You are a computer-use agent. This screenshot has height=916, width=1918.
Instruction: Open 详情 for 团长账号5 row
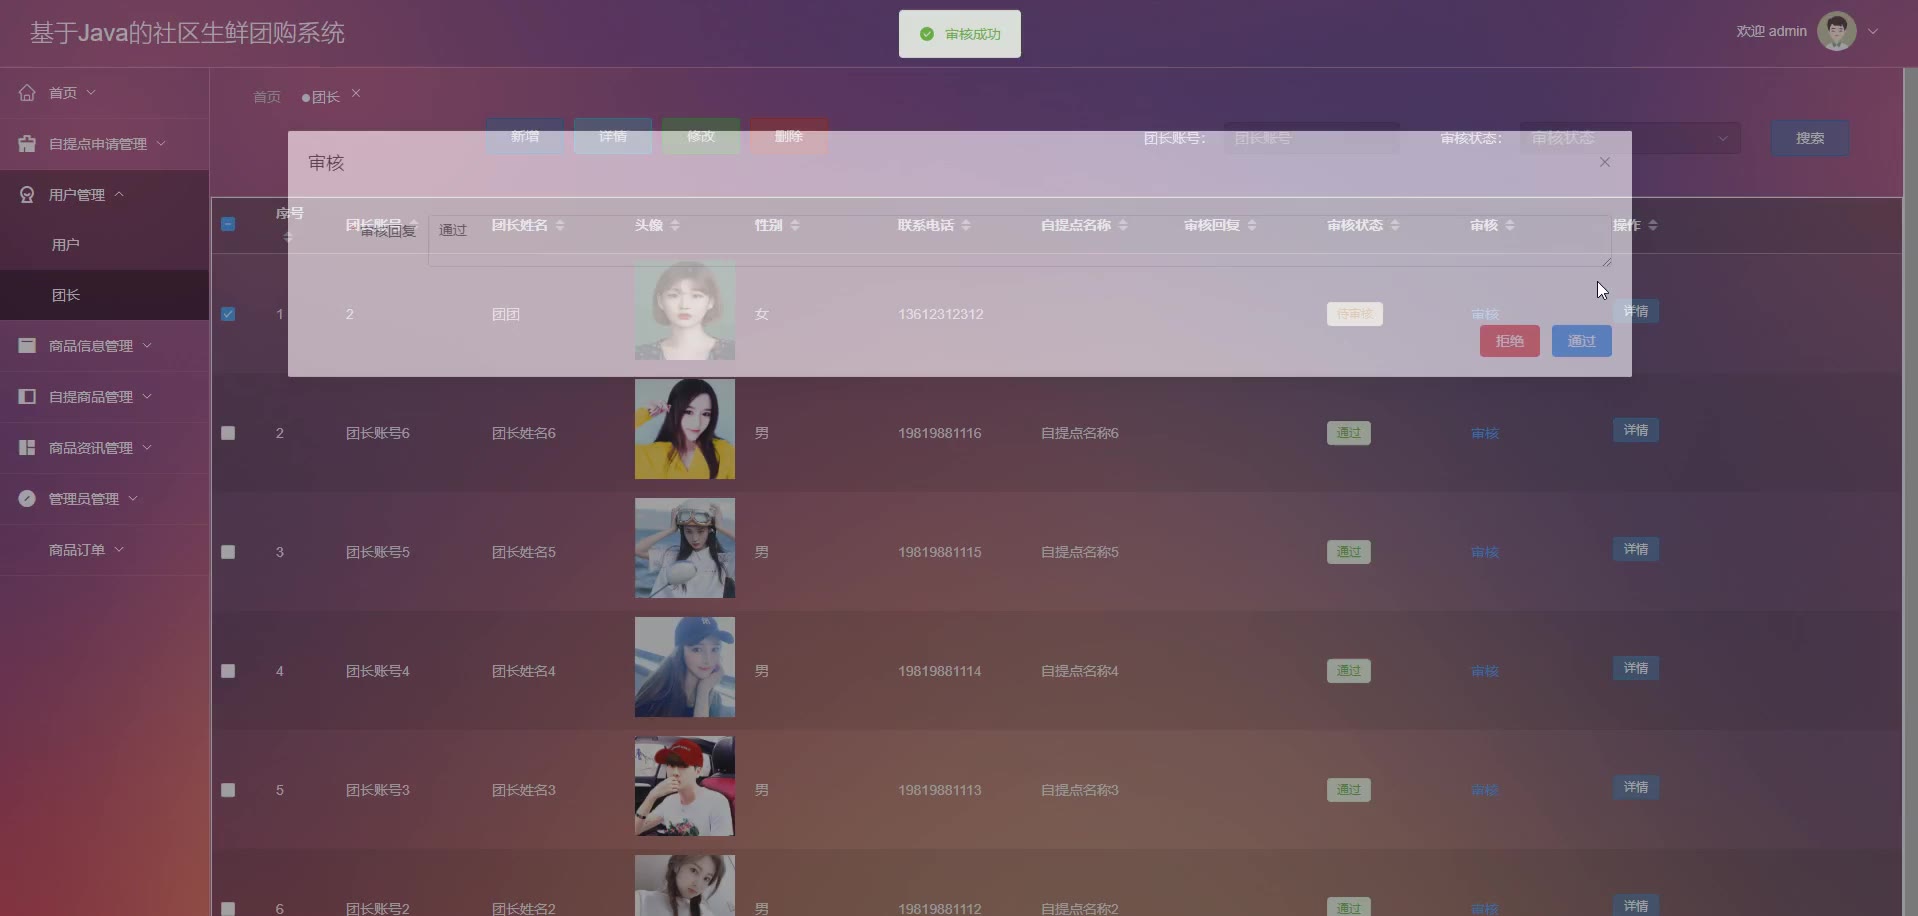1636,549
